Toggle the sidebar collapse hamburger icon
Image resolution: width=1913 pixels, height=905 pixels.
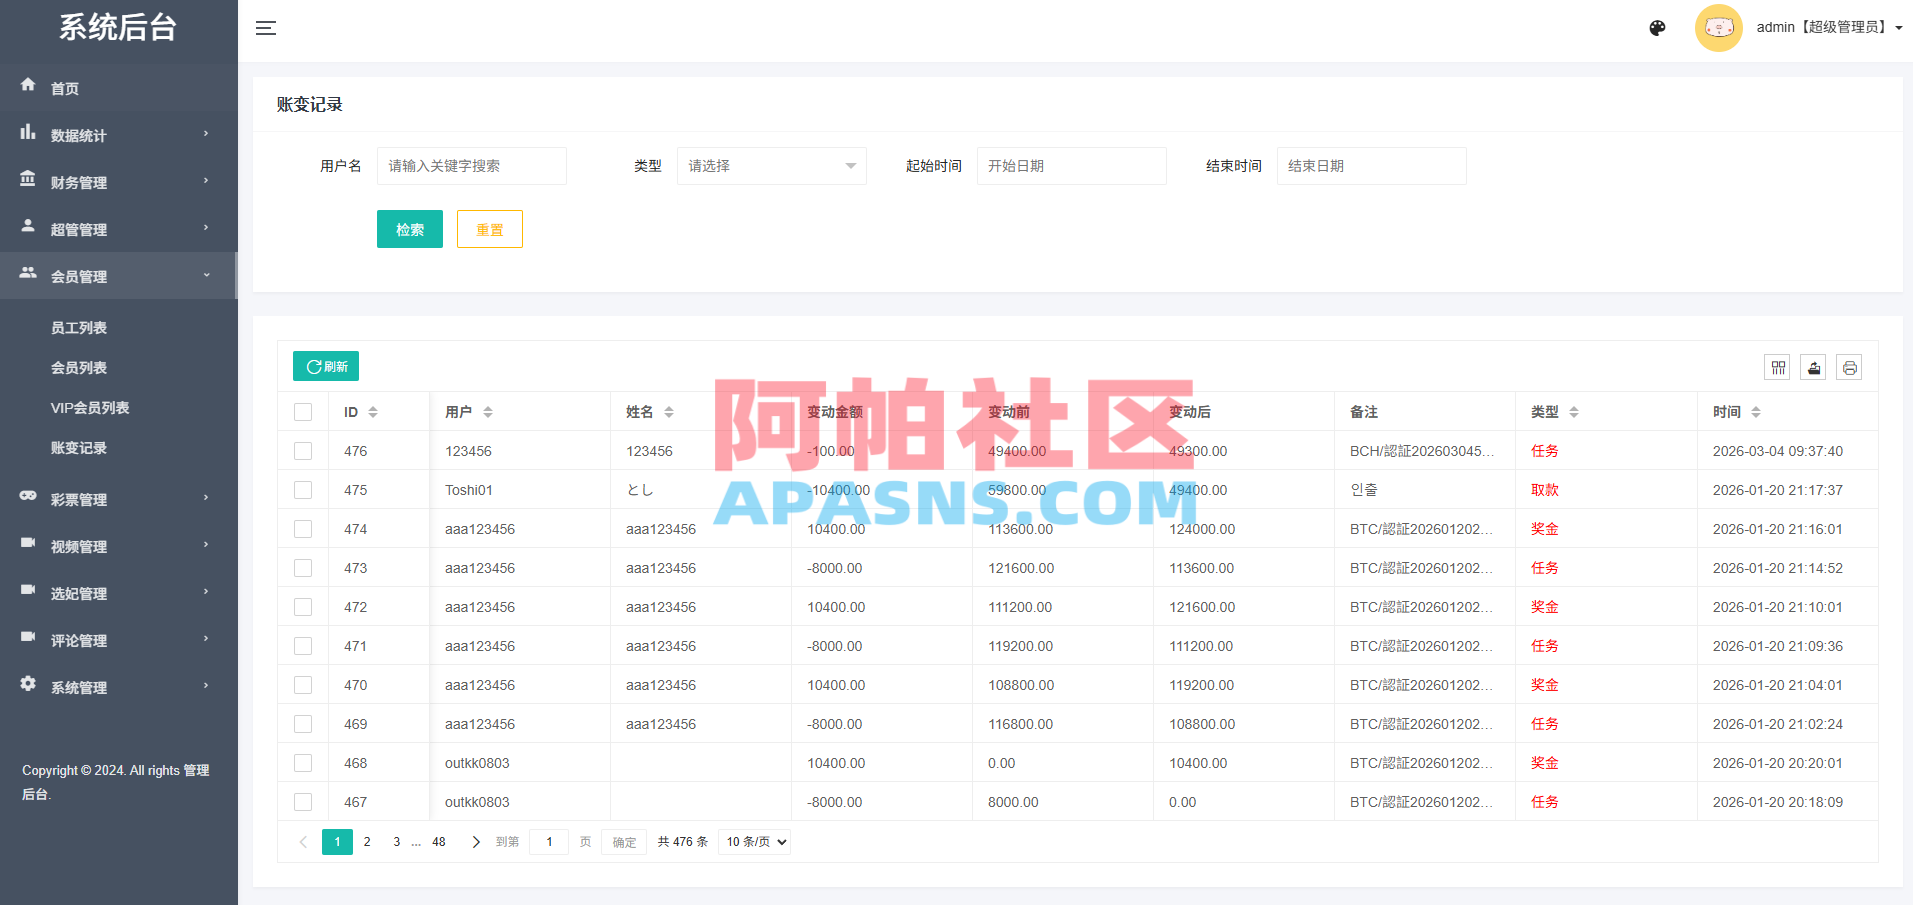pos(266,28)
